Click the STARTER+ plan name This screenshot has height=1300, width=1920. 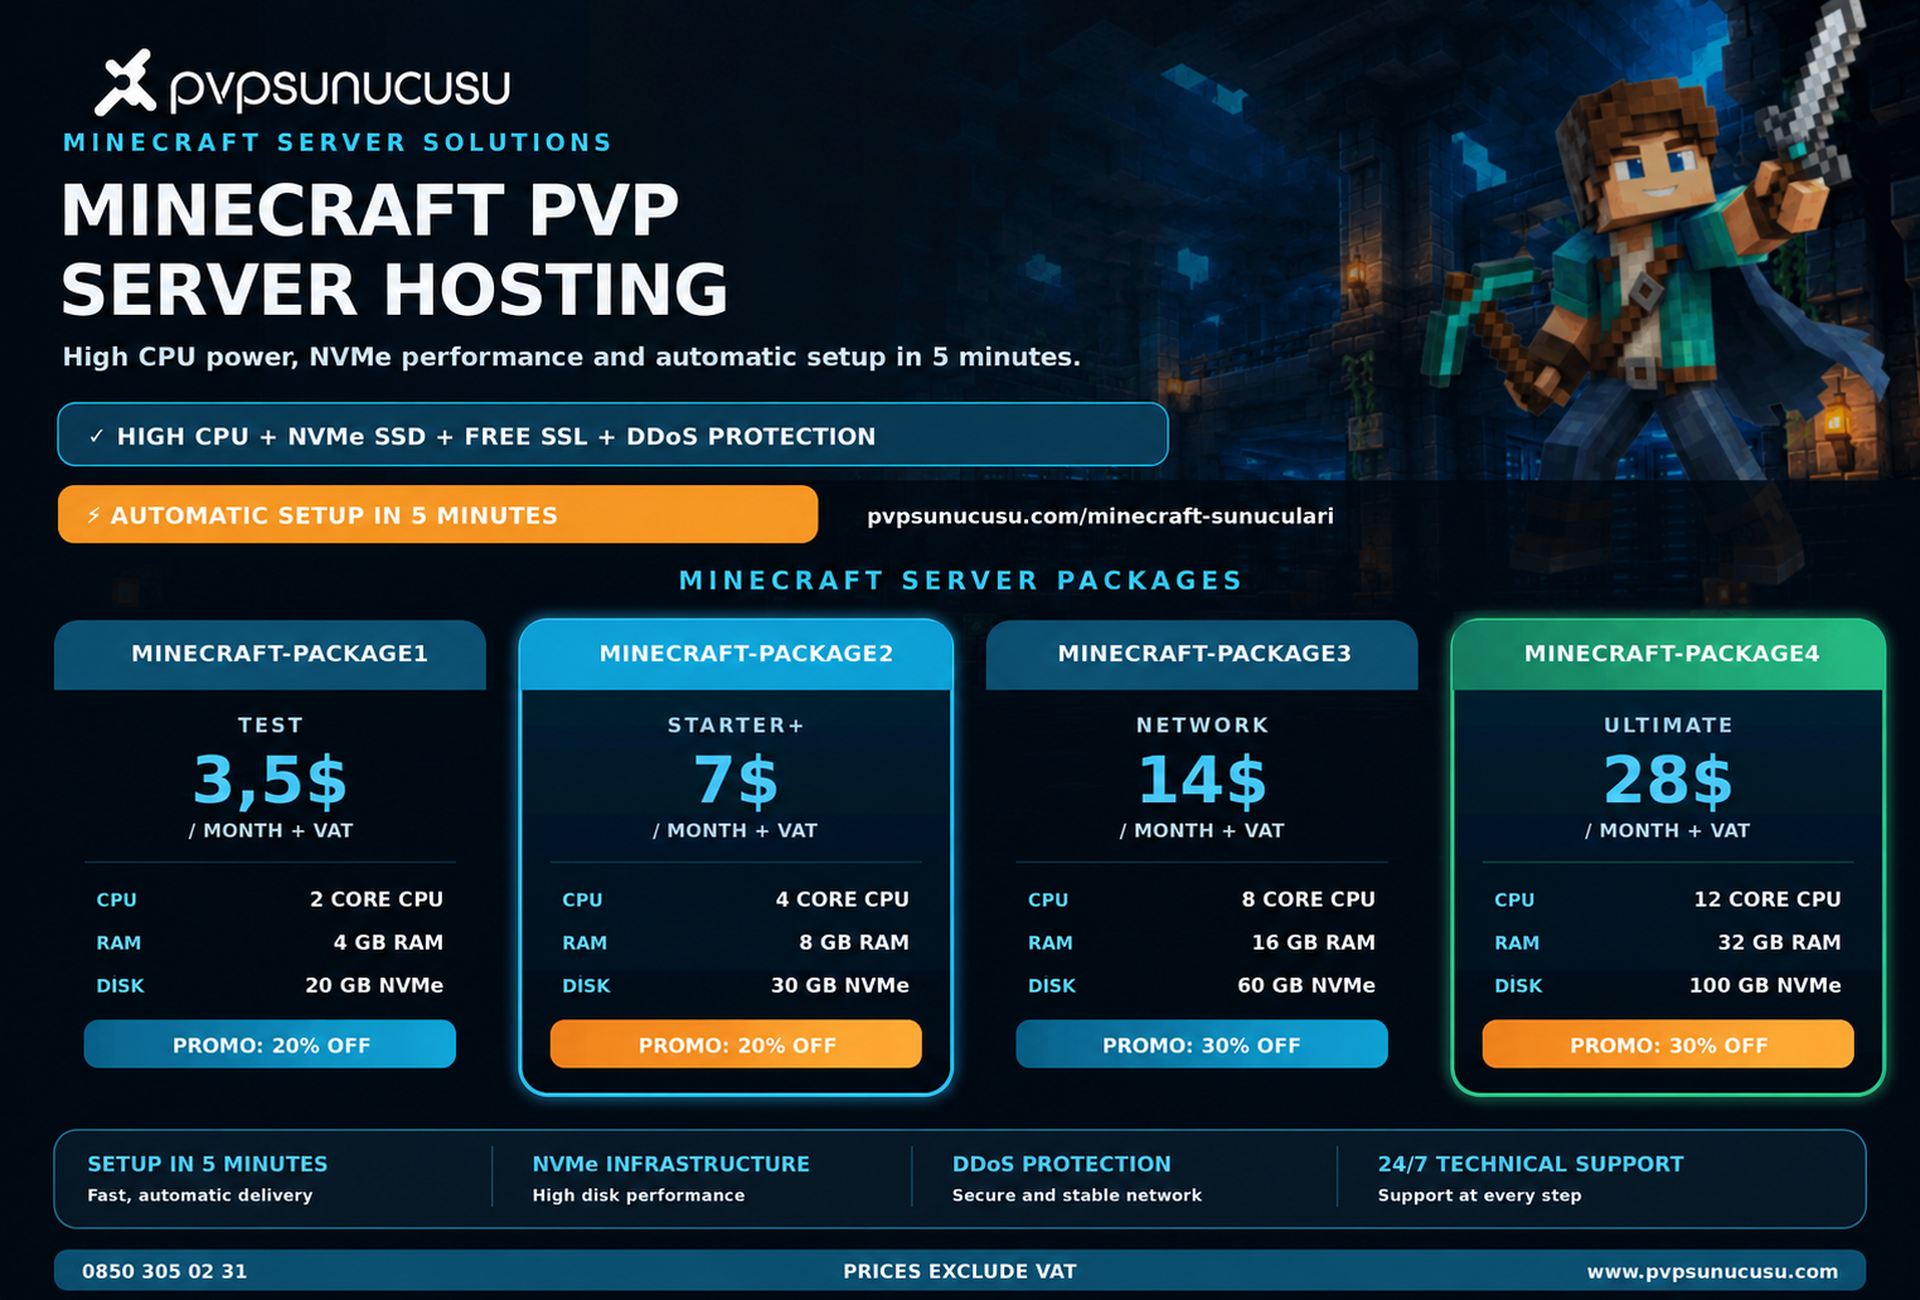point(736,725)
